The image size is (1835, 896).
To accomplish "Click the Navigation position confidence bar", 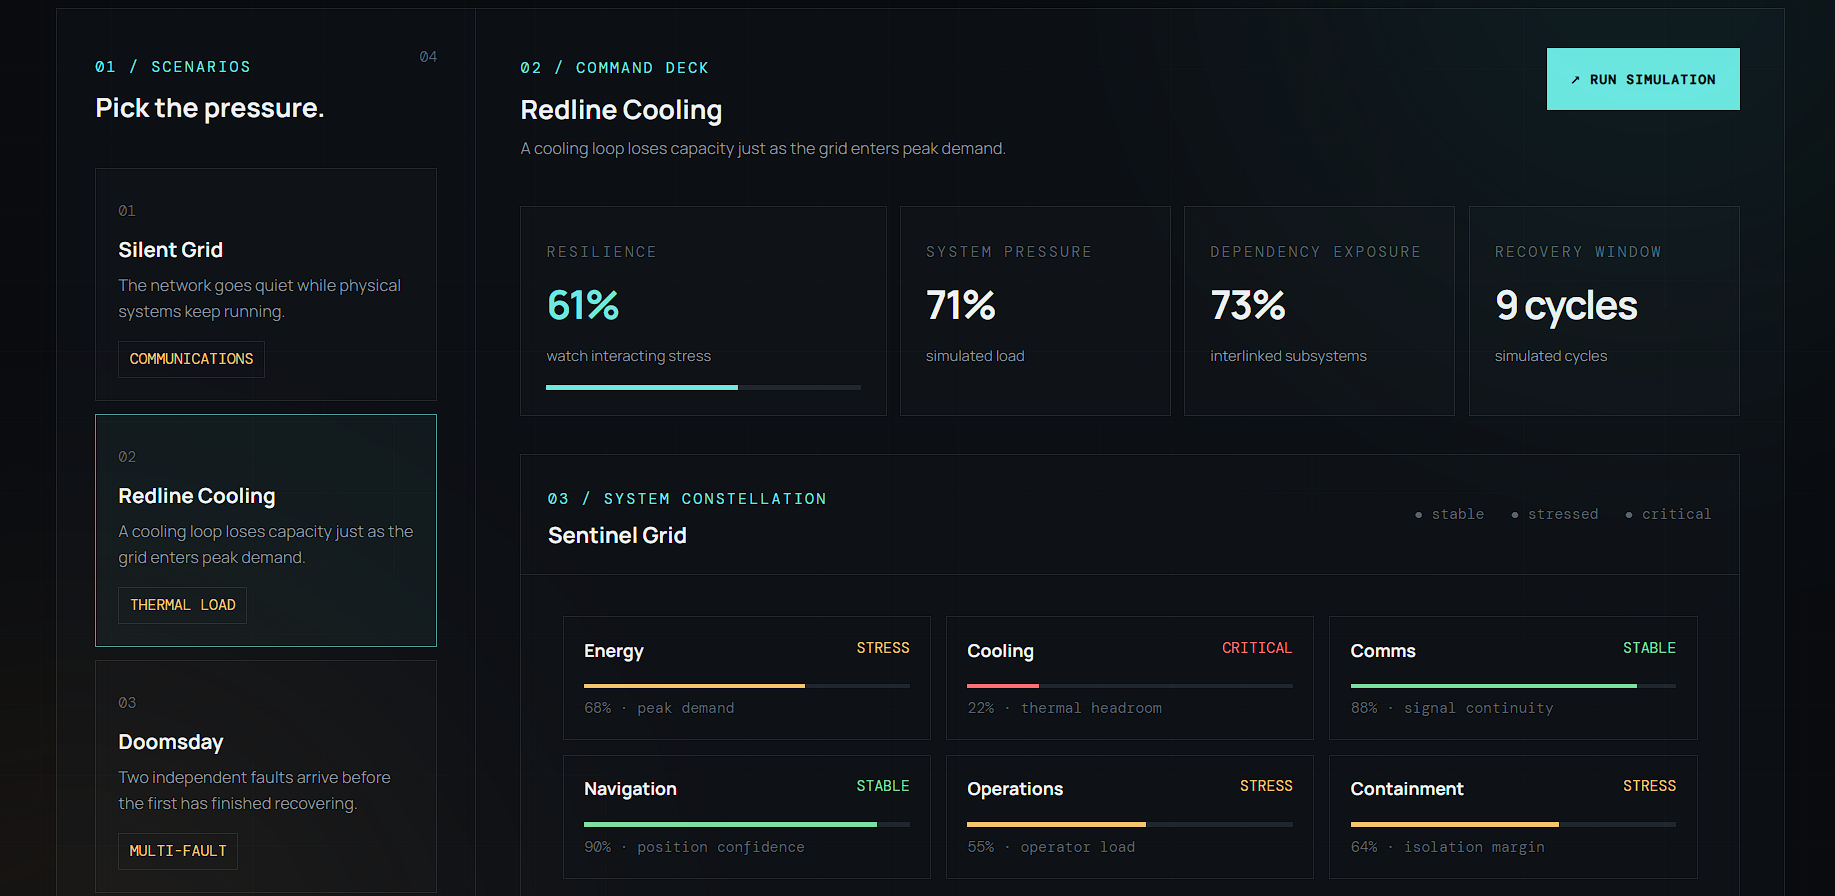I will point(747,824).
